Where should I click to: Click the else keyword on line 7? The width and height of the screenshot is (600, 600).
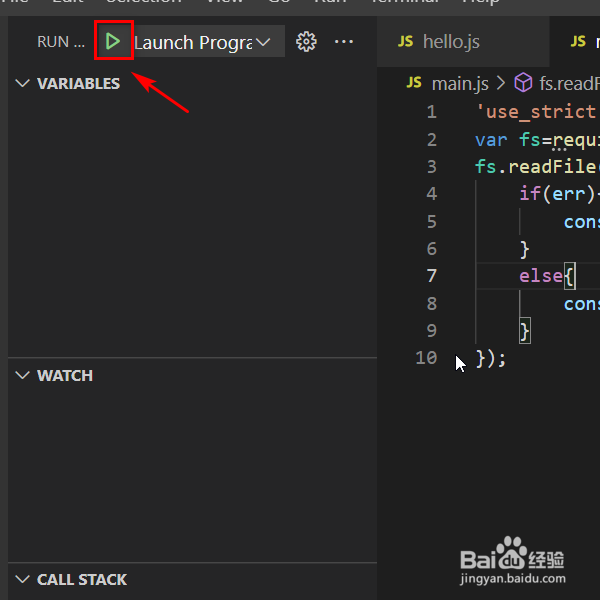541,276
